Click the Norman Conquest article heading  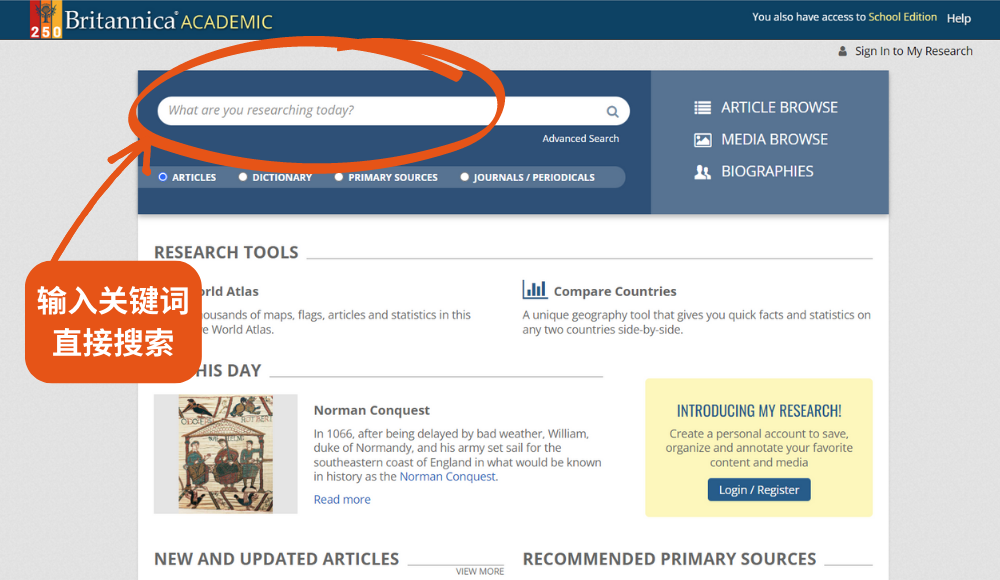pyautogui.click(x=372, y=410)
